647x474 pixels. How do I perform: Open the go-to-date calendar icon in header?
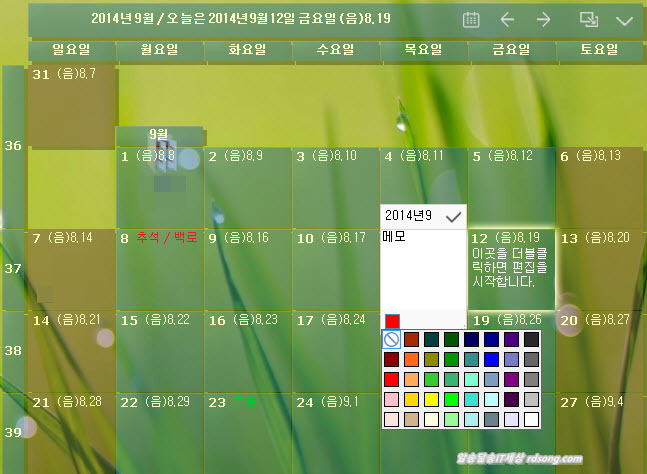pos(471,19)
